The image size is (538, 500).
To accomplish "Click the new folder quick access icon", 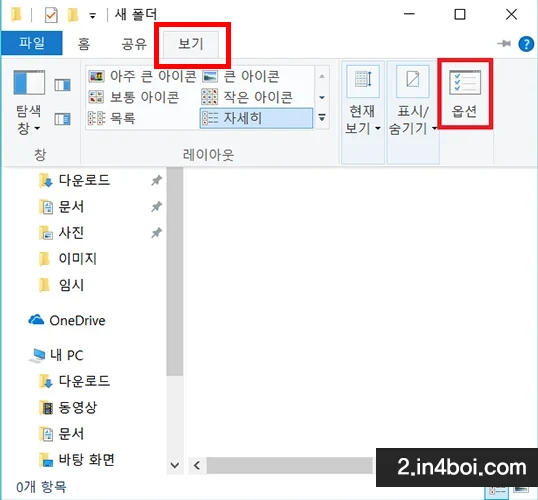I will [x=73, y=15].
